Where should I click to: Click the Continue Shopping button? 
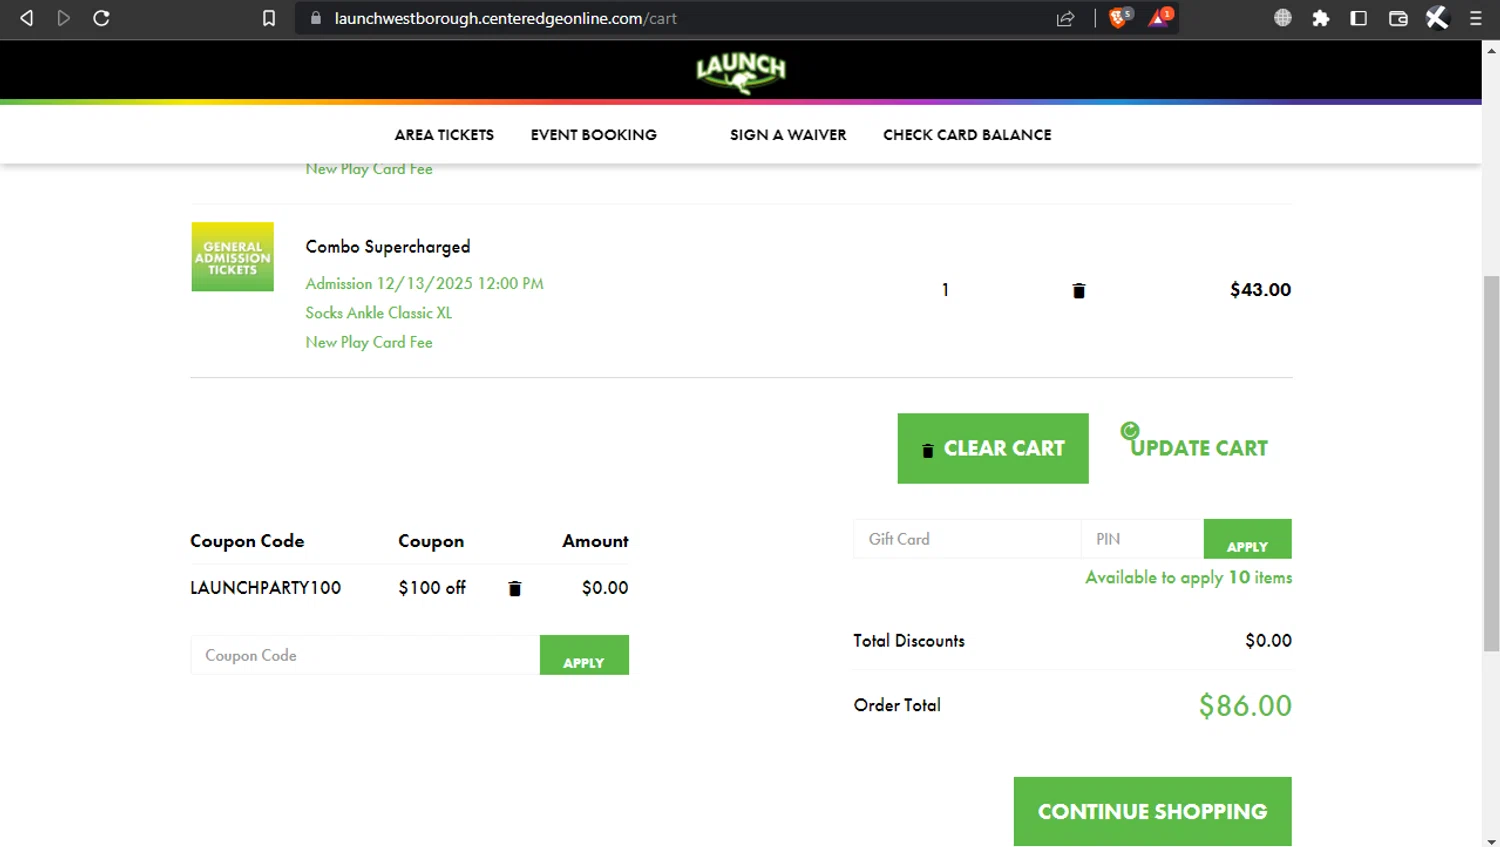1153,812
